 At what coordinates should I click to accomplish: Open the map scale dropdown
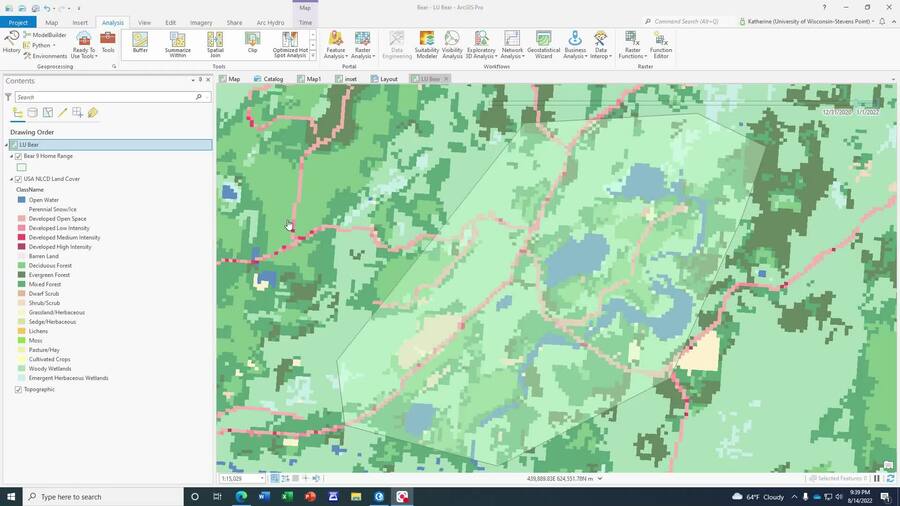(262, 478)
